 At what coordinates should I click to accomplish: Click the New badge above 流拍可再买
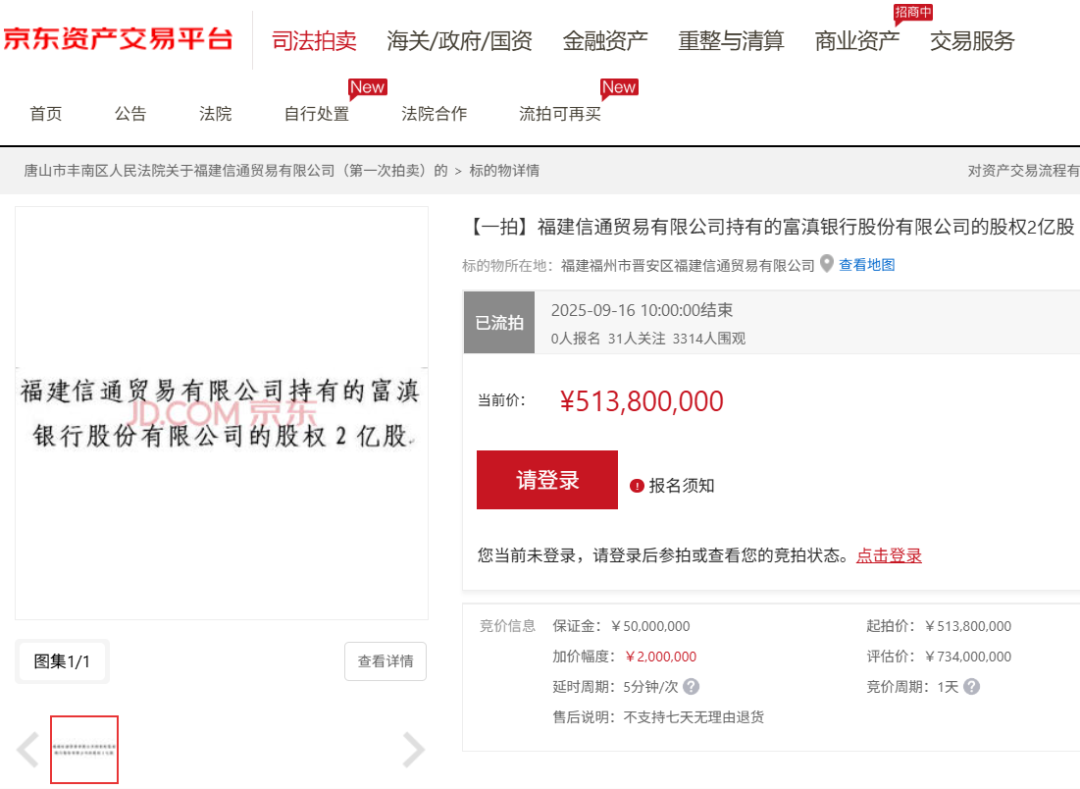[x=619, y=87]
